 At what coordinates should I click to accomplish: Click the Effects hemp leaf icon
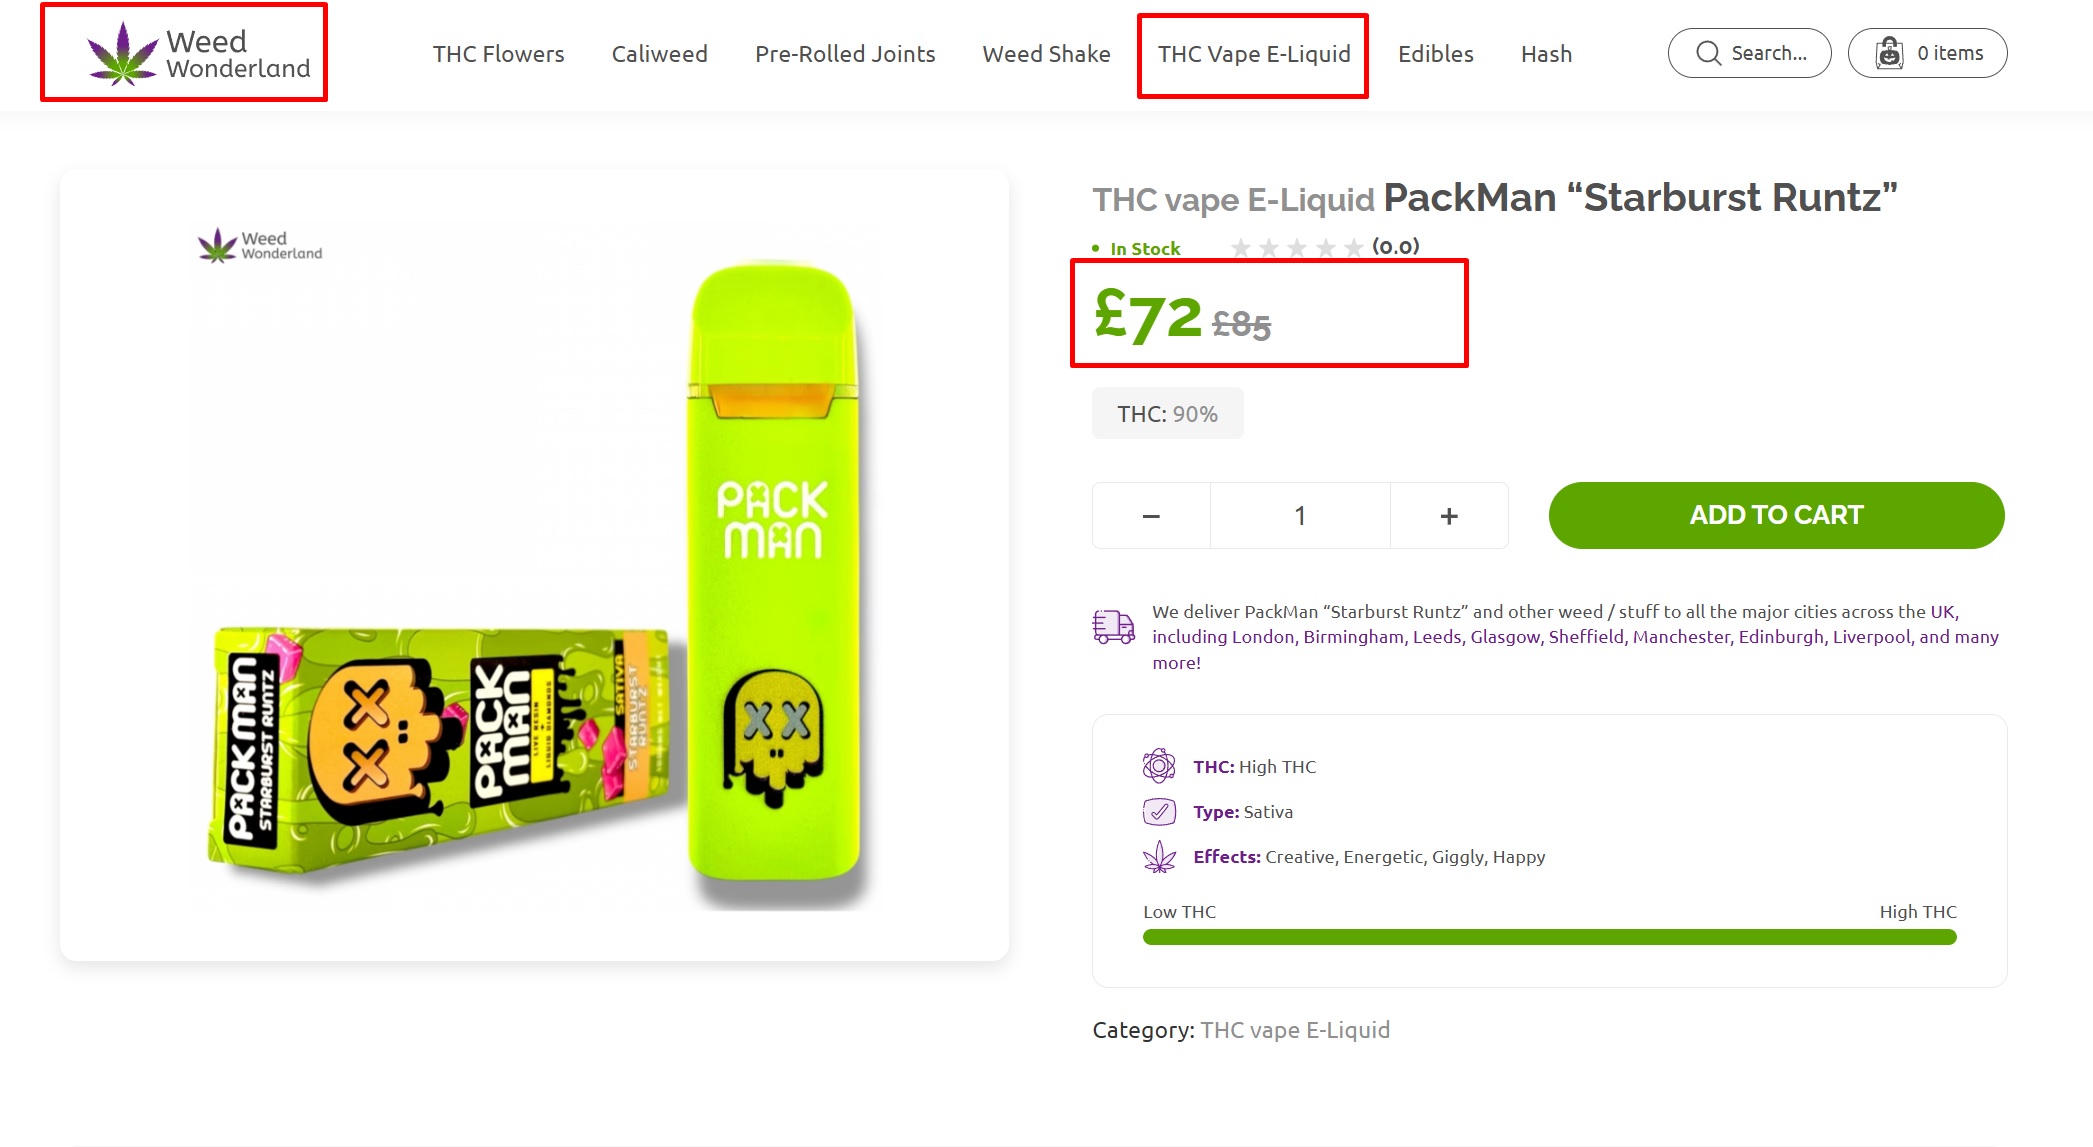(1159, 857)
